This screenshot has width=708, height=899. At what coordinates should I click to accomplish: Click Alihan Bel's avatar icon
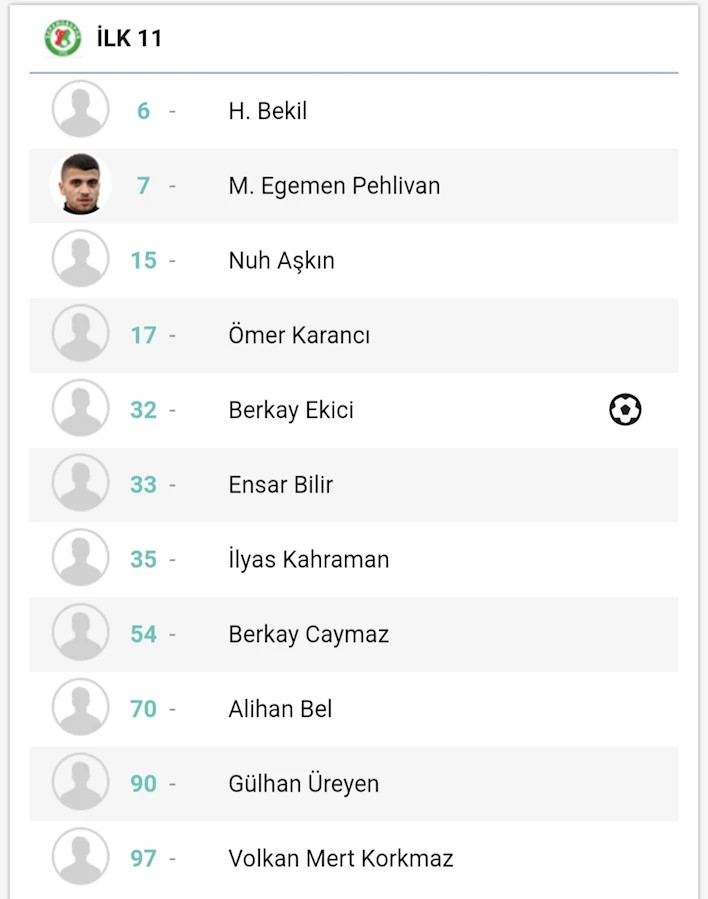click(x=80, y=707)
